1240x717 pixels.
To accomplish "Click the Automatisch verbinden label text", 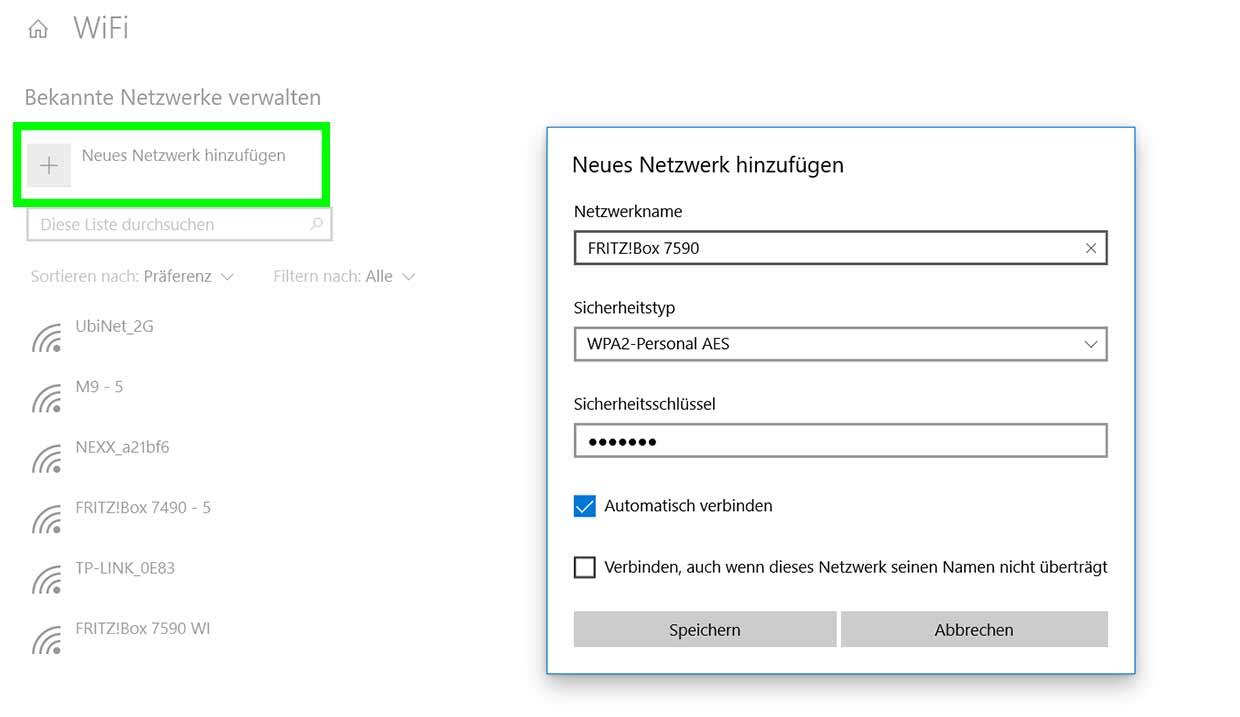I will point(689,506).
